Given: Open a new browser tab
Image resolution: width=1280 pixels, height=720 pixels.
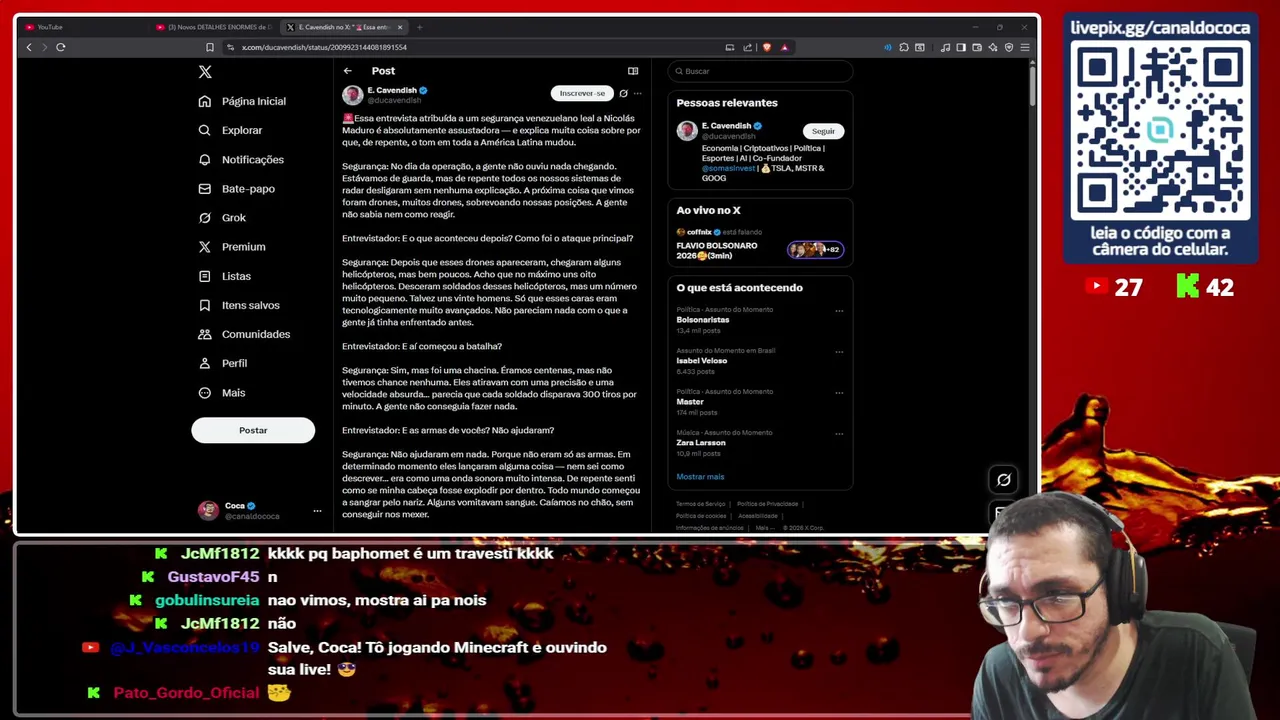Looking at the screenshot, I should 419,27.
